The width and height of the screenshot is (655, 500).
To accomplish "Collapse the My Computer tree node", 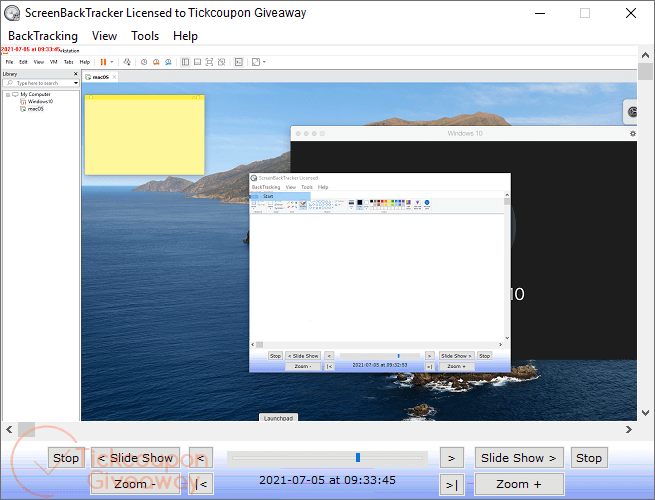I will coord(8,95).
